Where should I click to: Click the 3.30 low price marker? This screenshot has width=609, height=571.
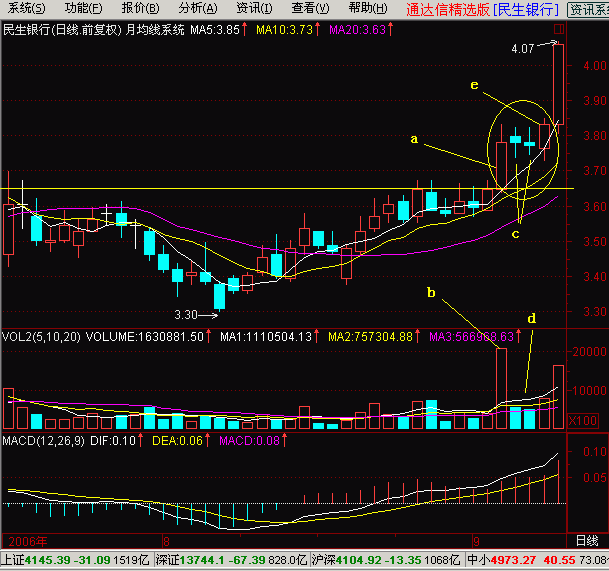point(186,314)
